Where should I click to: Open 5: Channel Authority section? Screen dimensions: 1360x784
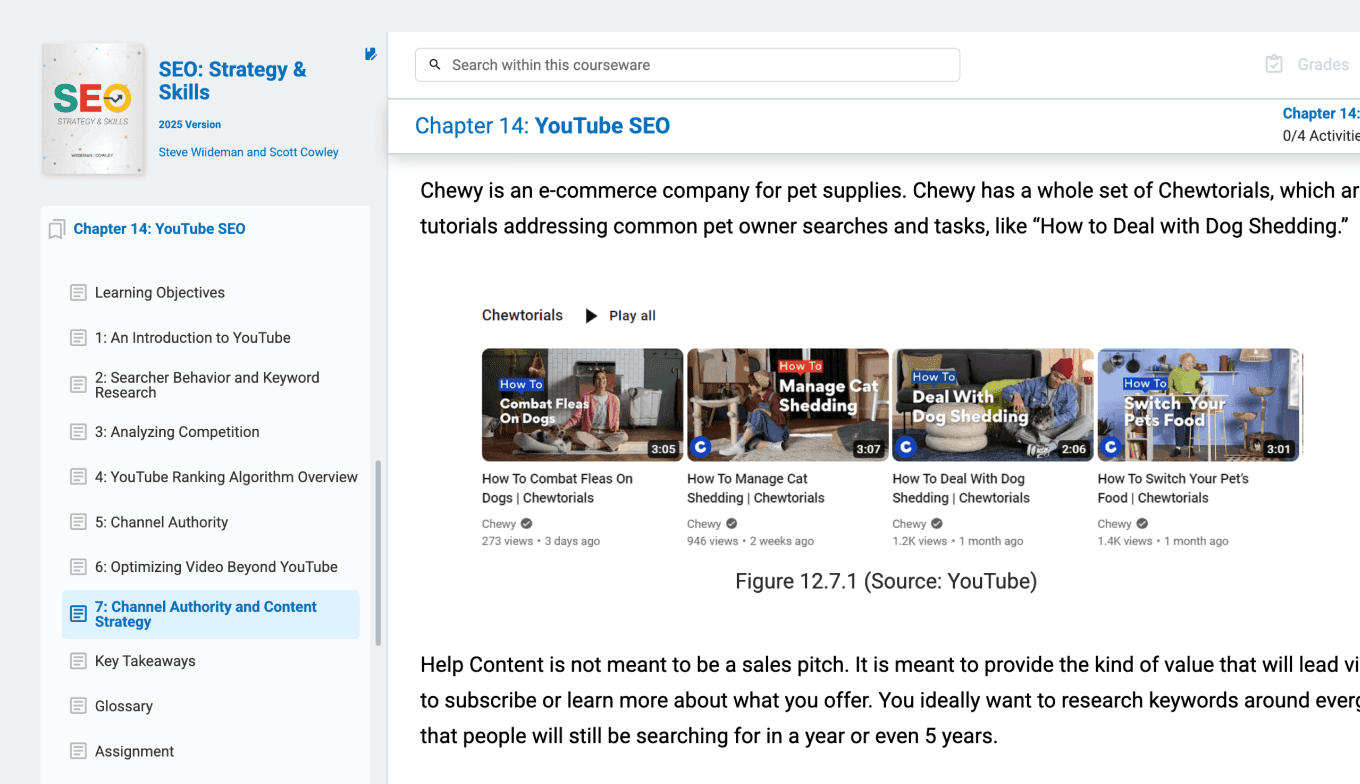click(161, 522)
